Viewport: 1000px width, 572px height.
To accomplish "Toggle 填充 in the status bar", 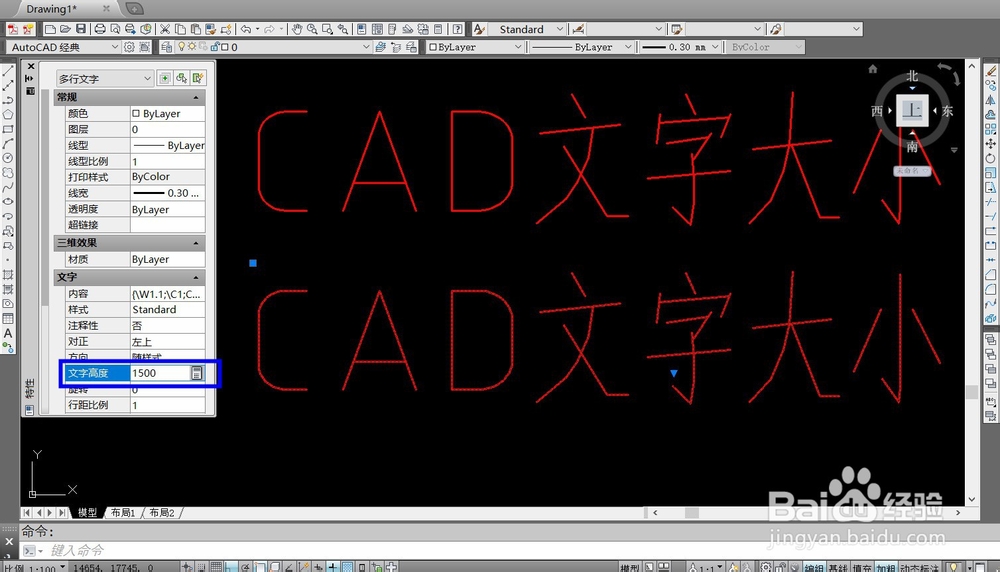I will 862,567.
